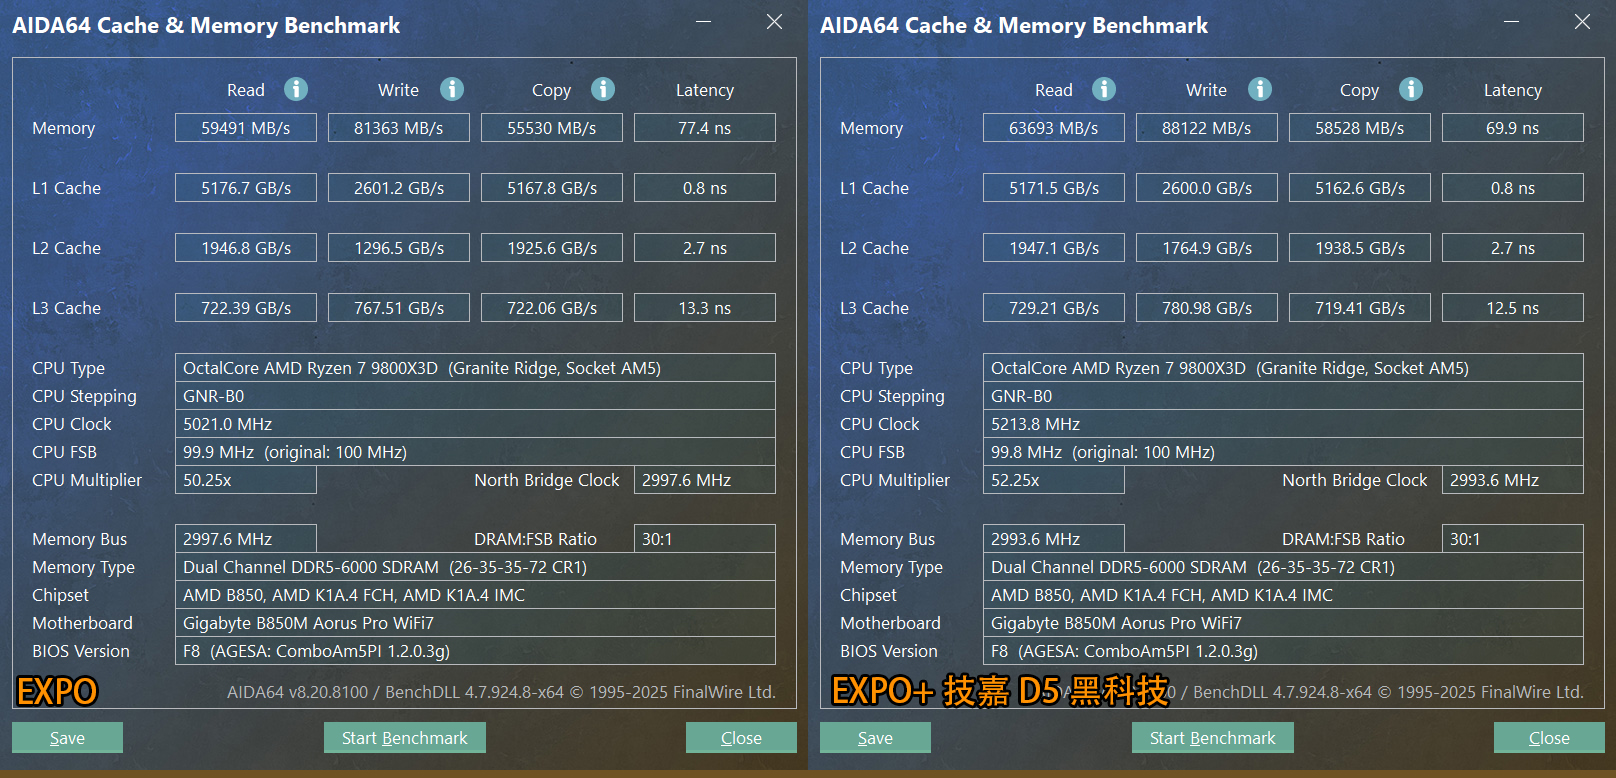The image size is (1616, 778).
Task: Click L2 Cache copy 1938.5 GB/s
Action: point(1360,248)
